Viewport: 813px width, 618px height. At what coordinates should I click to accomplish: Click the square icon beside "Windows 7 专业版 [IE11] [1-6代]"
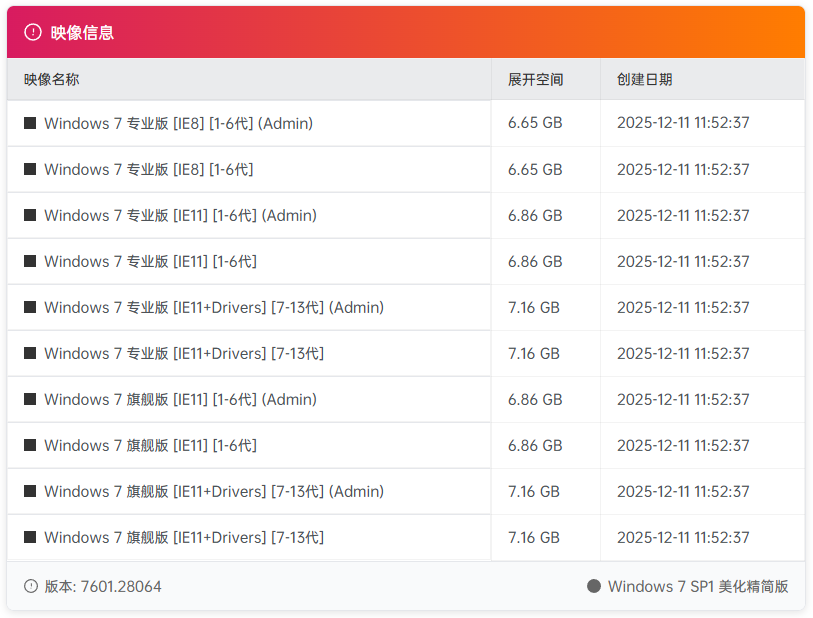tap(28, 261)
